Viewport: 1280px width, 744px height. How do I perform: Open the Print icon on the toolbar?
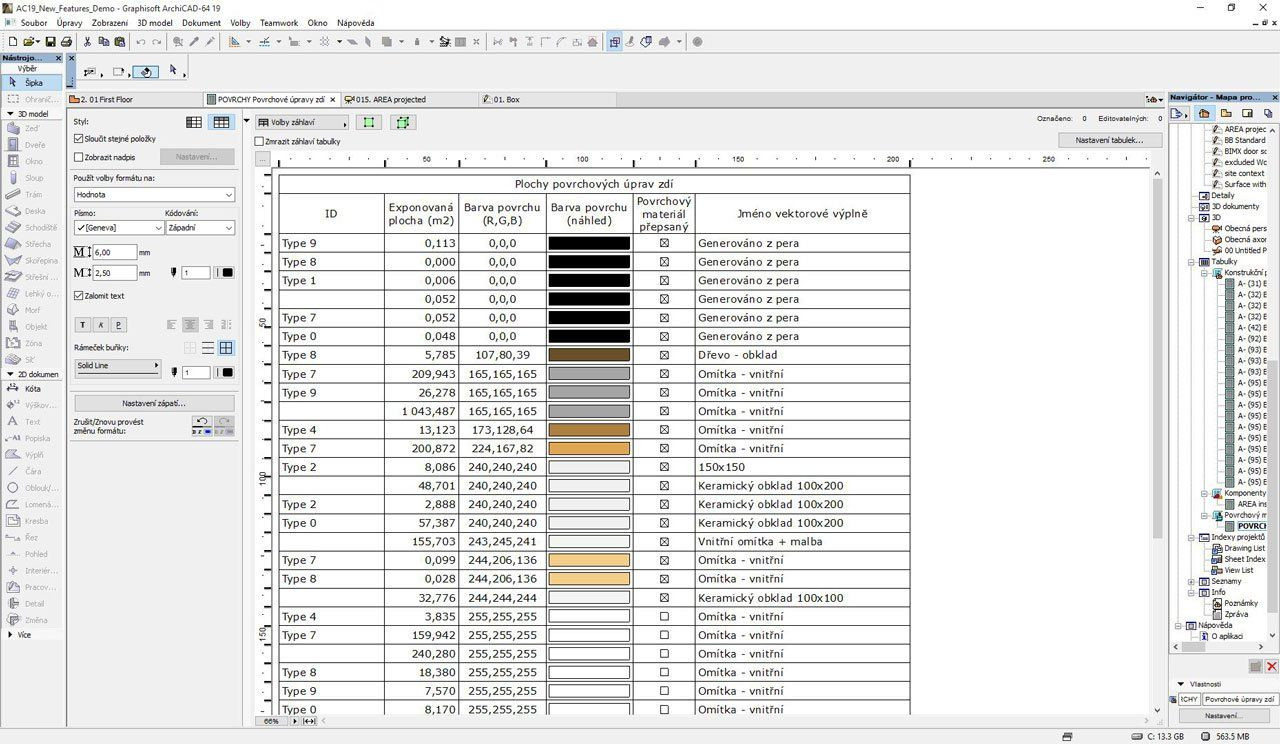(x=67, y=41)
